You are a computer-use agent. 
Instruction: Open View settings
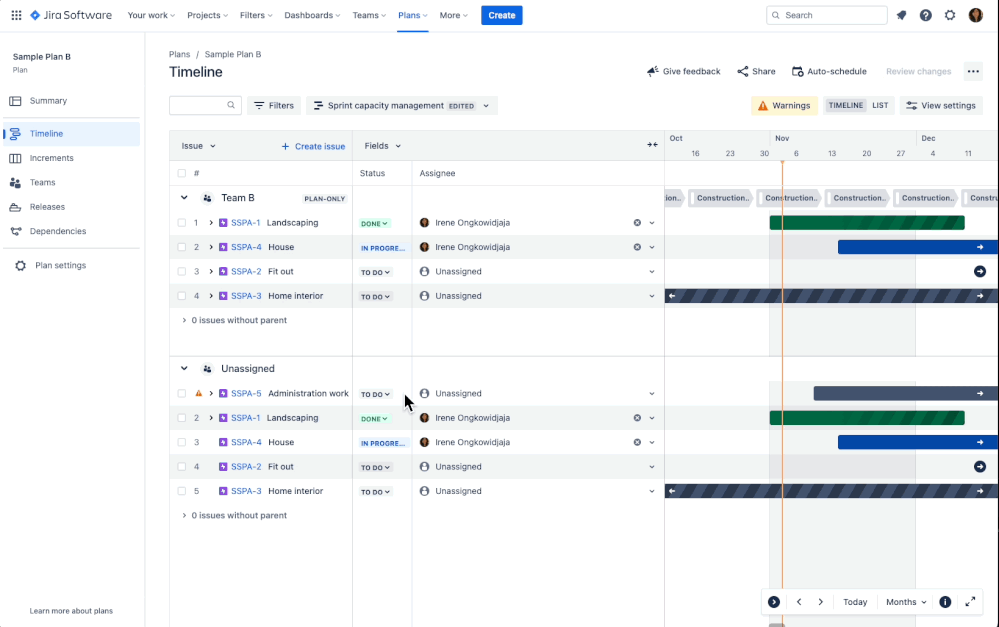(x=941, y=106)
